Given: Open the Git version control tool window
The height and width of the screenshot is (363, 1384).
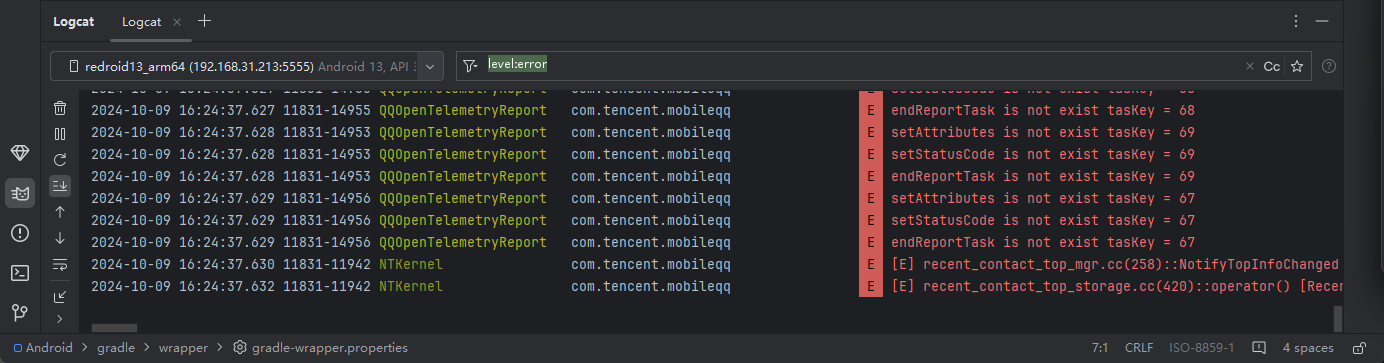Looking at the screenshot, I should point(20,313).
